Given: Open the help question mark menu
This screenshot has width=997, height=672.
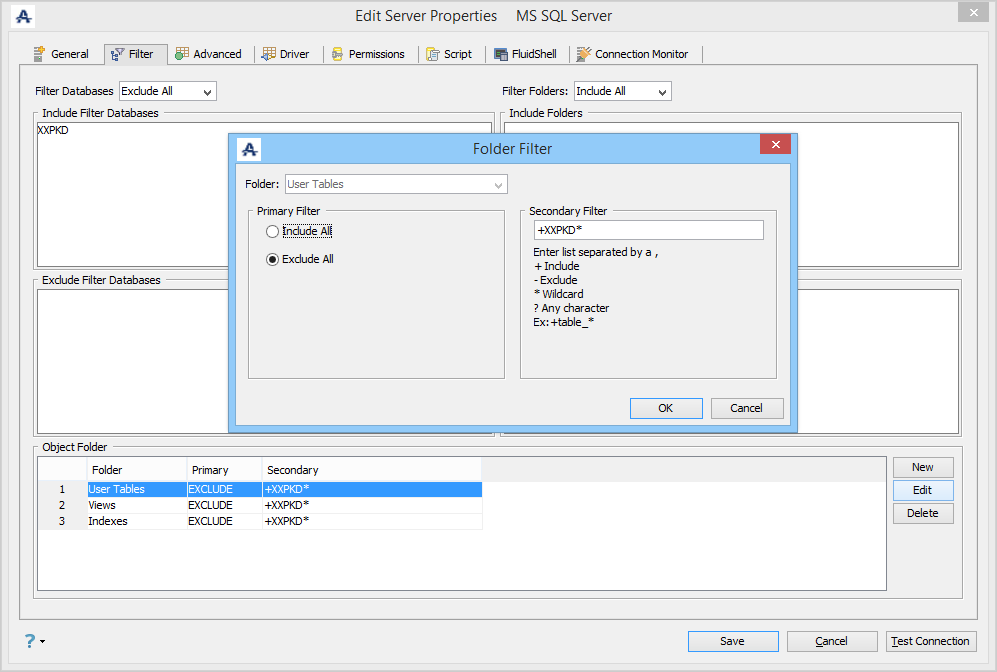Looking at the screenshot, I should (34, 641).
